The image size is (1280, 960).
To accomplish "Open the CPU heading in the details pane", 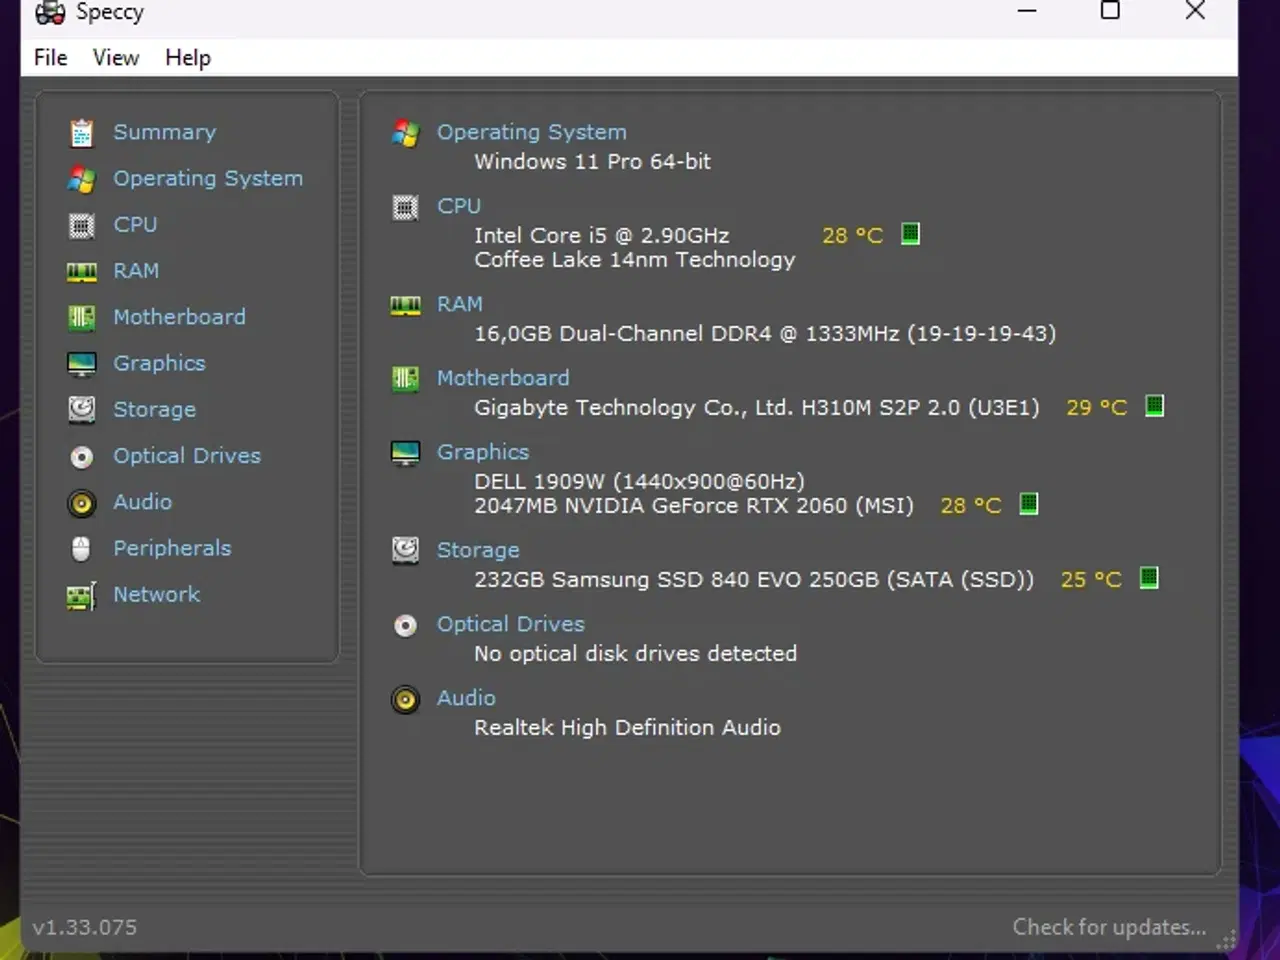I will (x=459, y=205).
